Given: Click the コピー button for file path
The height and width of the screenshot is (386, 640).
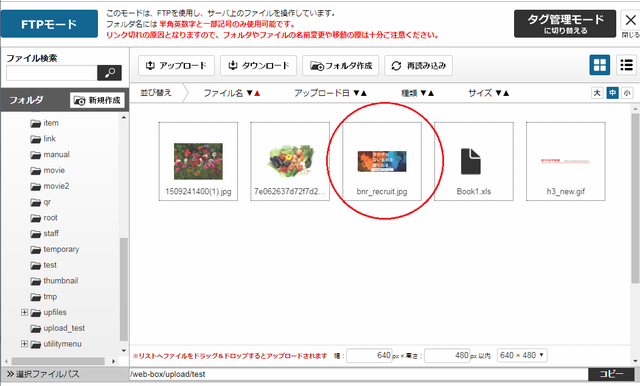Looking at the screenshot, I should click(x=611, y=374).
